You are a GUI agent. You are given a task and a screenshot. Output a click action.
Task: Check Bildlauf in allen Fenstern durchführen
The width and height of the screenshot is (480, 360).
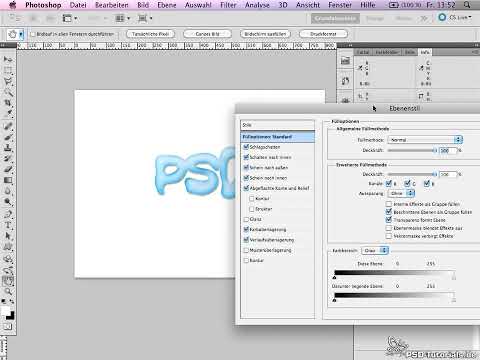(33, 34)
